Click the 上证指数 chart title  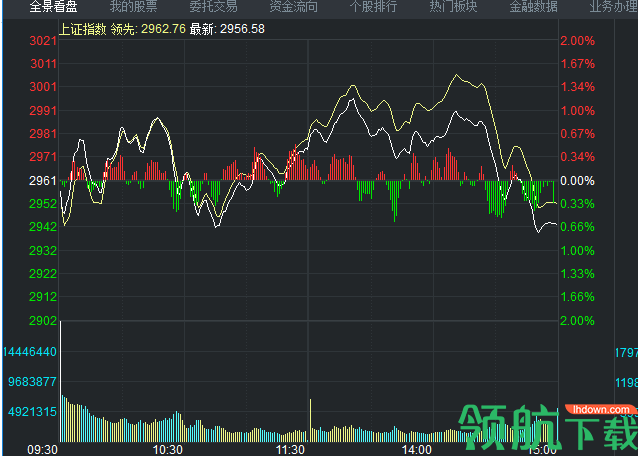click(x=83, y=29)
